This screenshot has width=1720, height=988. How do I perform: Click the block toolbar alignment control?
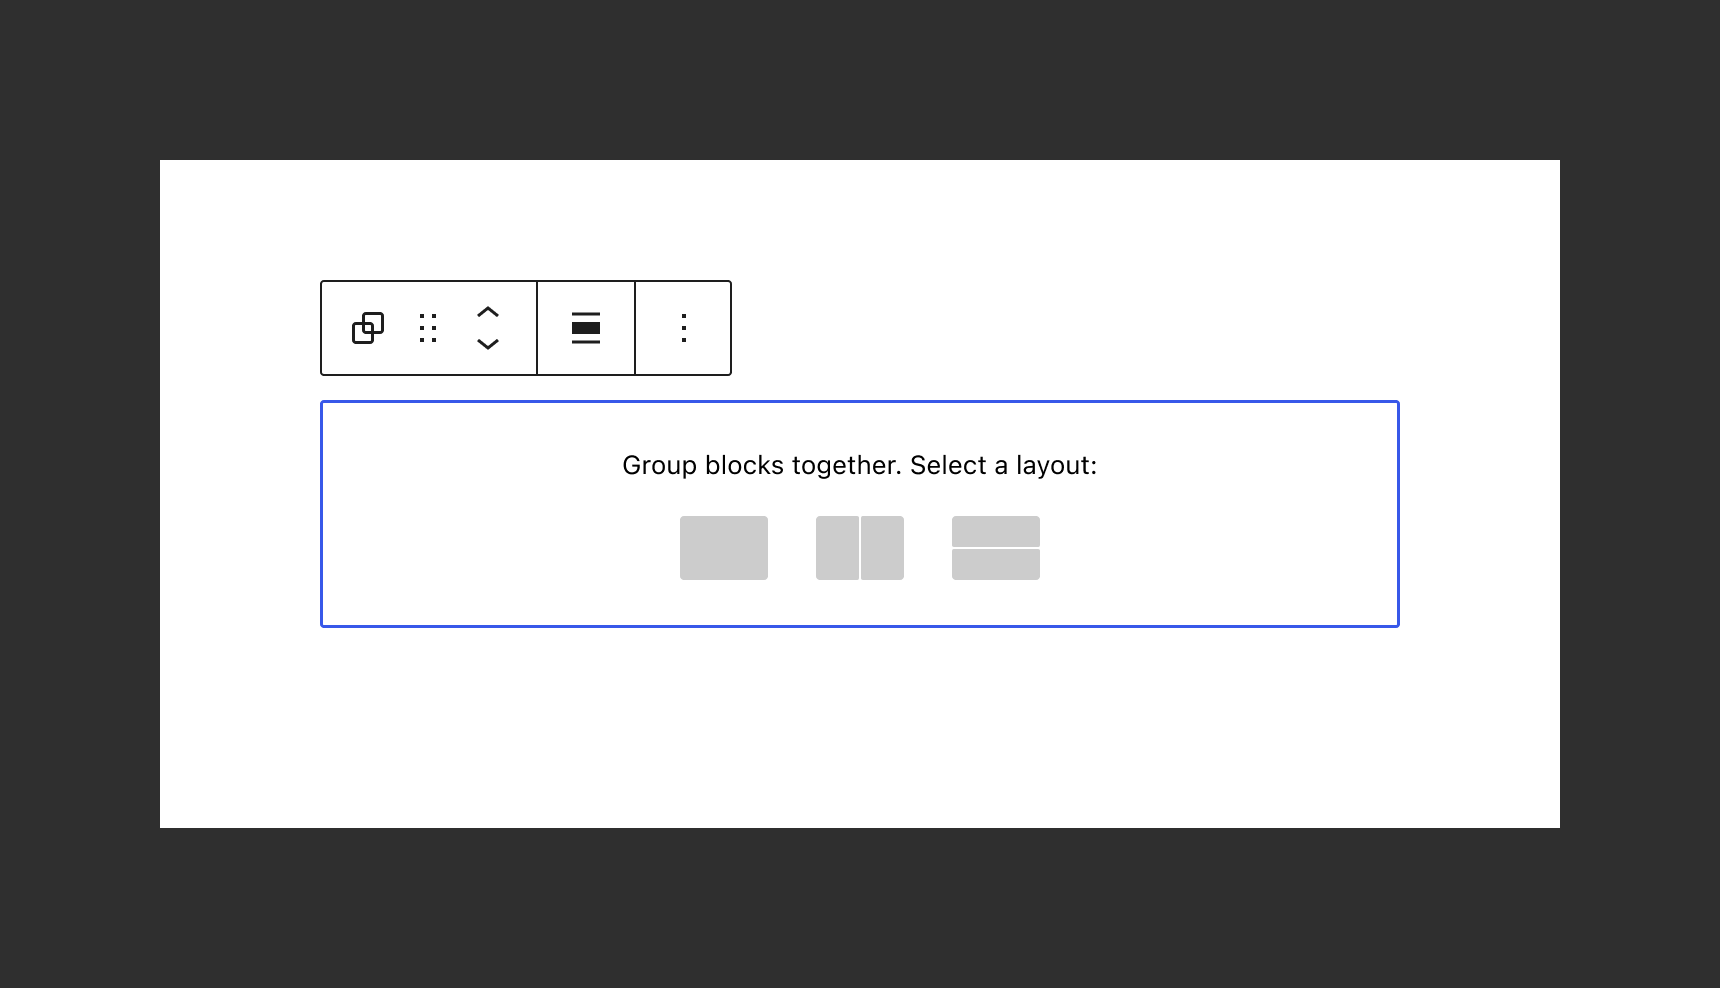585,328
